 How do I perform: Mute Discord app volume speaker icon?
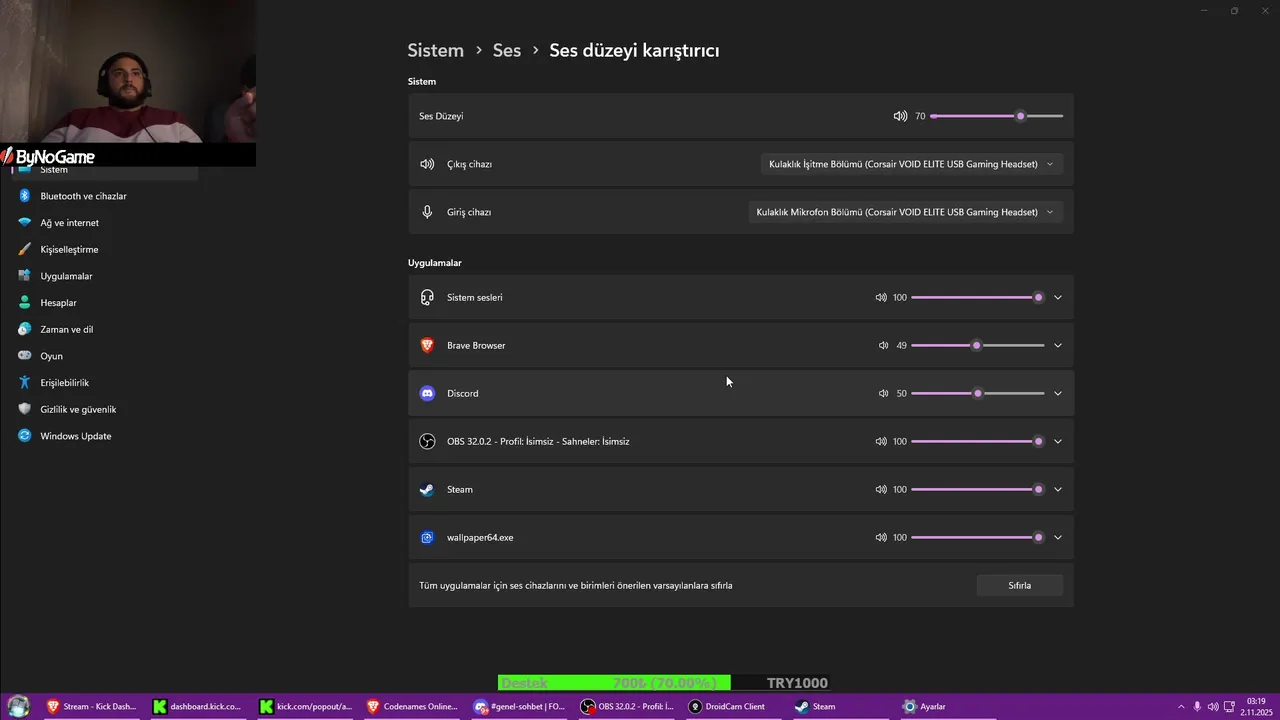pyautogui.click(x=883, y=393)
